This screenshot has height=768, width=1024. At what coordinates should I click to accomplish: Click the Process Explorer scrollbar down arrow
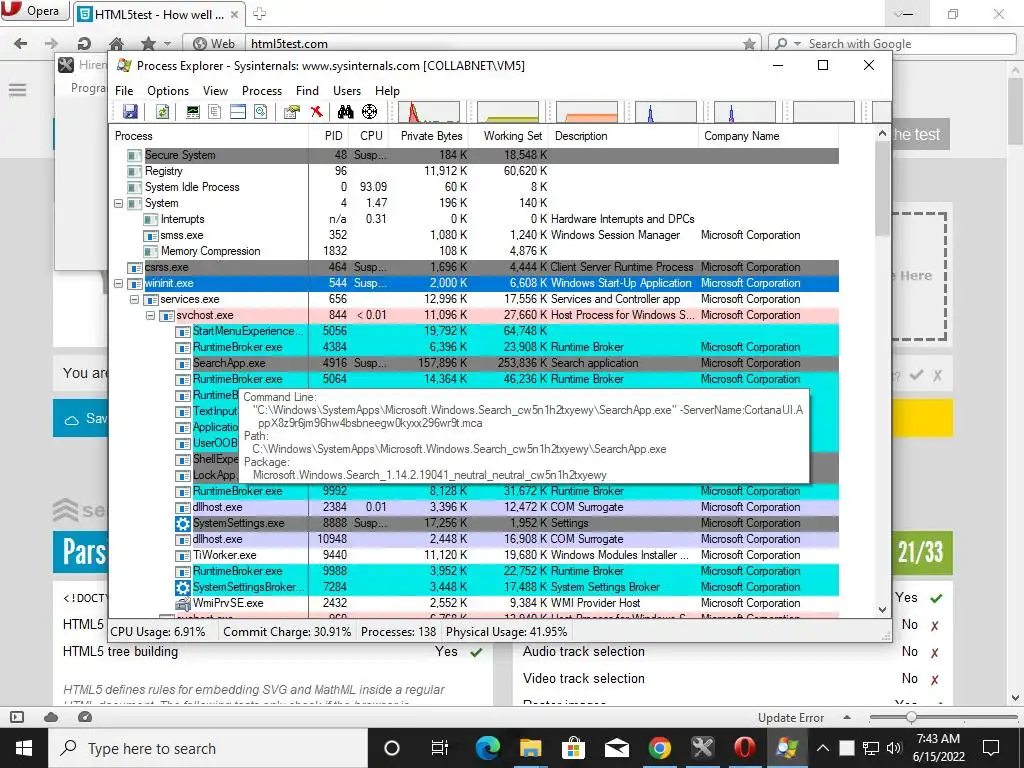click(882, 609)
